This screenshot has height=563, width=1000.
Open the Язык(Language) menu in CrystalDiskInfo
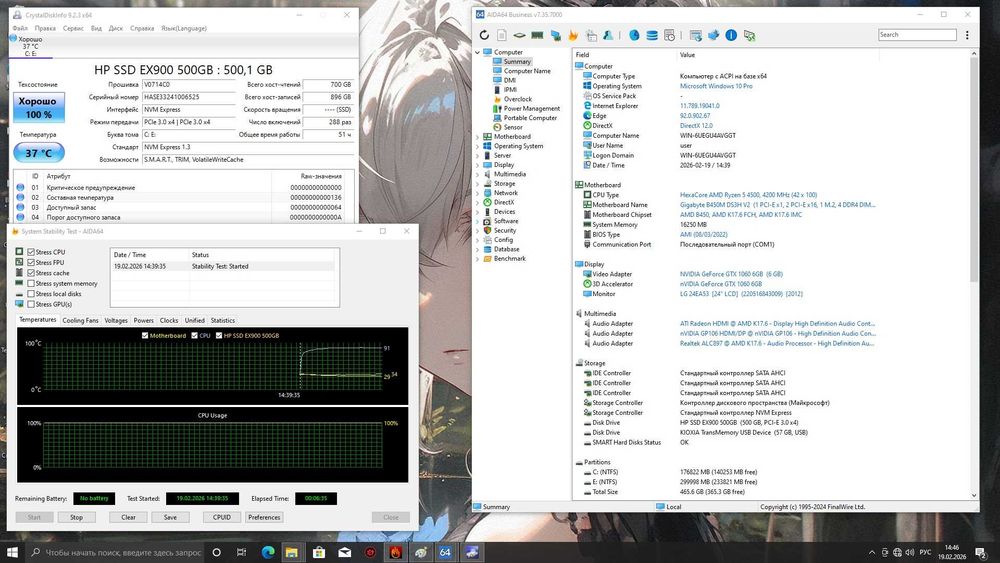[184, 28]
